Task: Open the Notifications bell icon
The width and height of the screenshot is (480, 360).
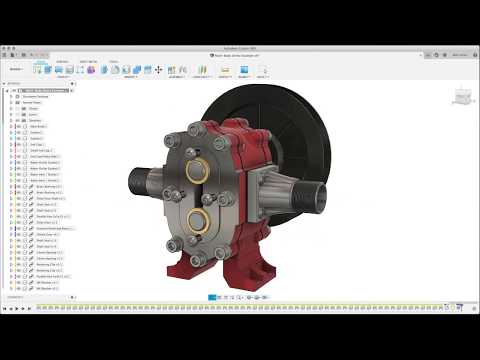Action: (444, 55)
